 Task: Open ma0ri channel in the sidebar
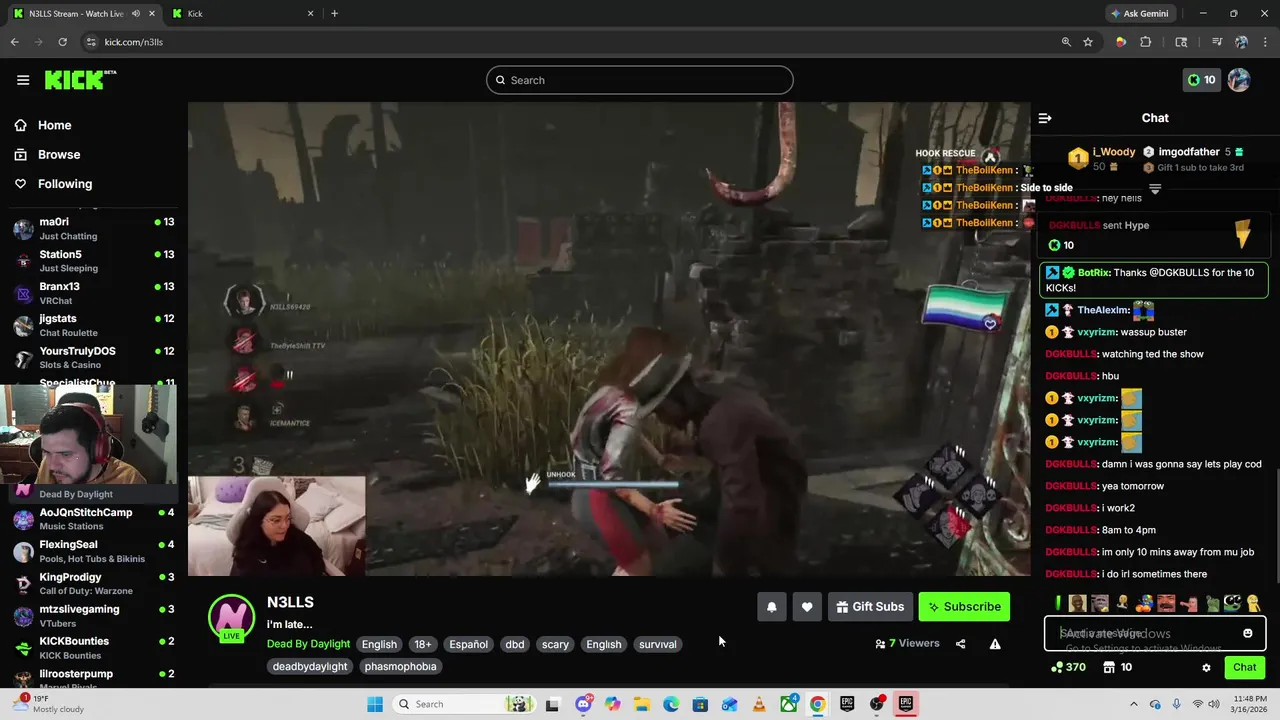93,228
